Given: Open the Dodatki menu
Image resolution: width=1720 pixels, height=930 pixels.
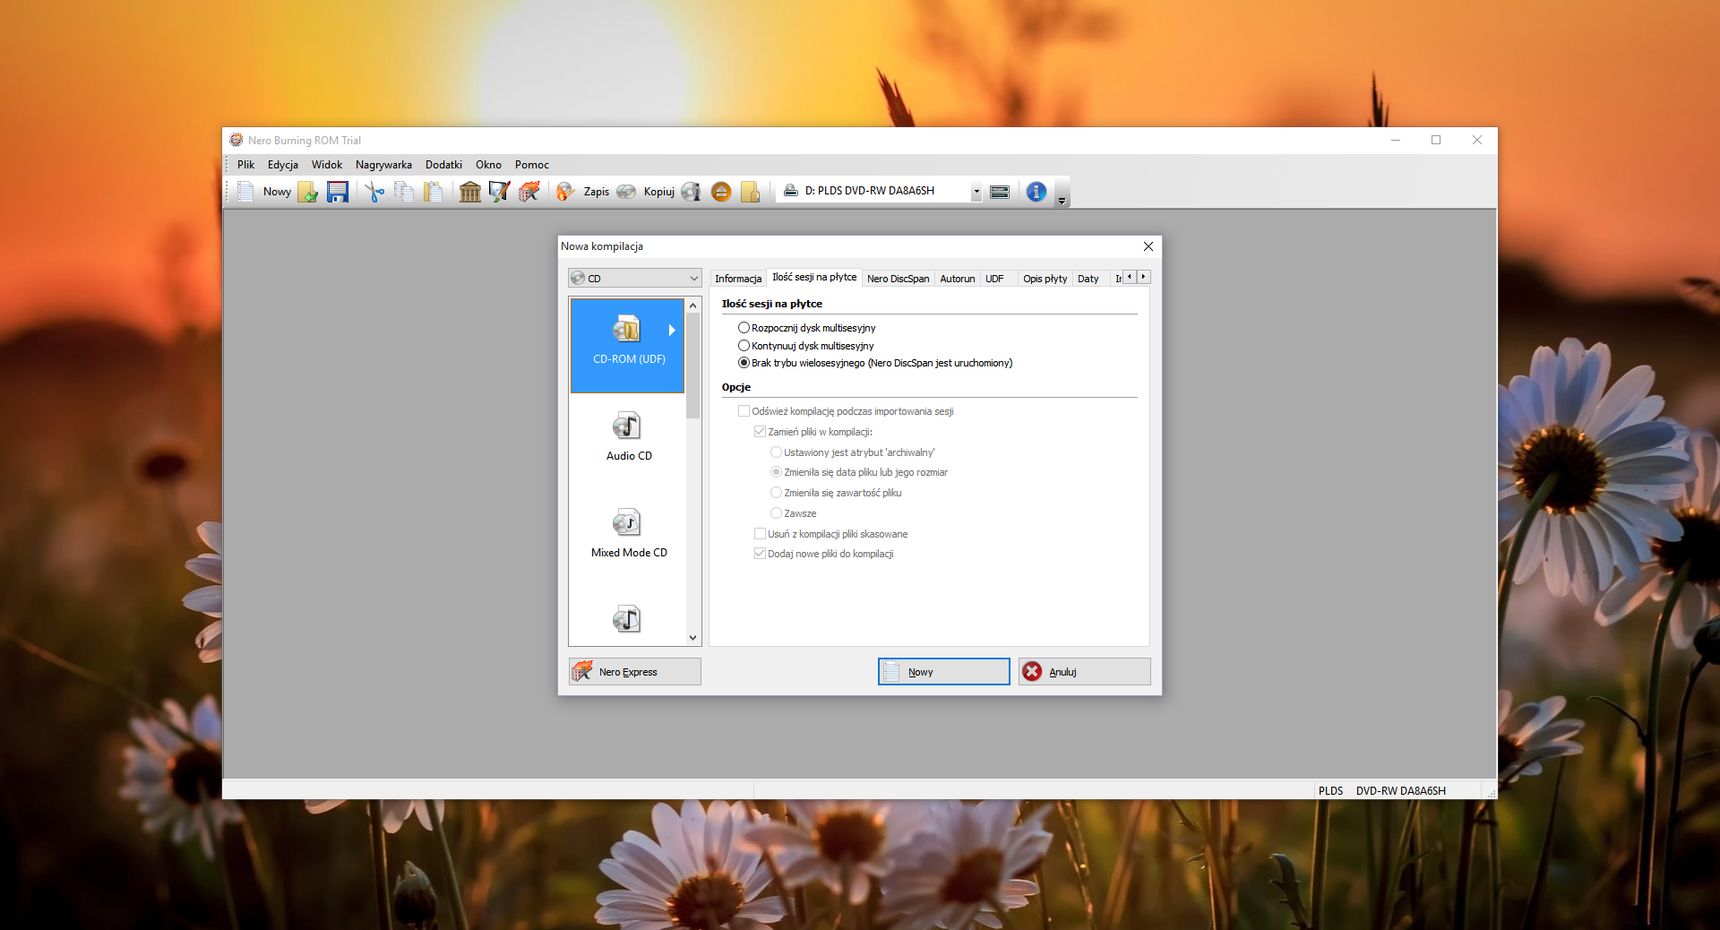Looking at the screenshot, I should pos(444,165).
